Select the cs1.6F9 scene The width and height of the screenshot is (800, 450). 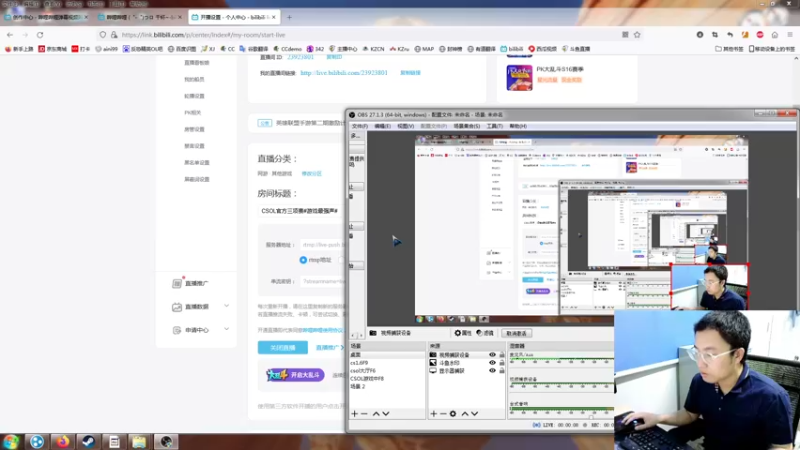[x=387, y=363]
